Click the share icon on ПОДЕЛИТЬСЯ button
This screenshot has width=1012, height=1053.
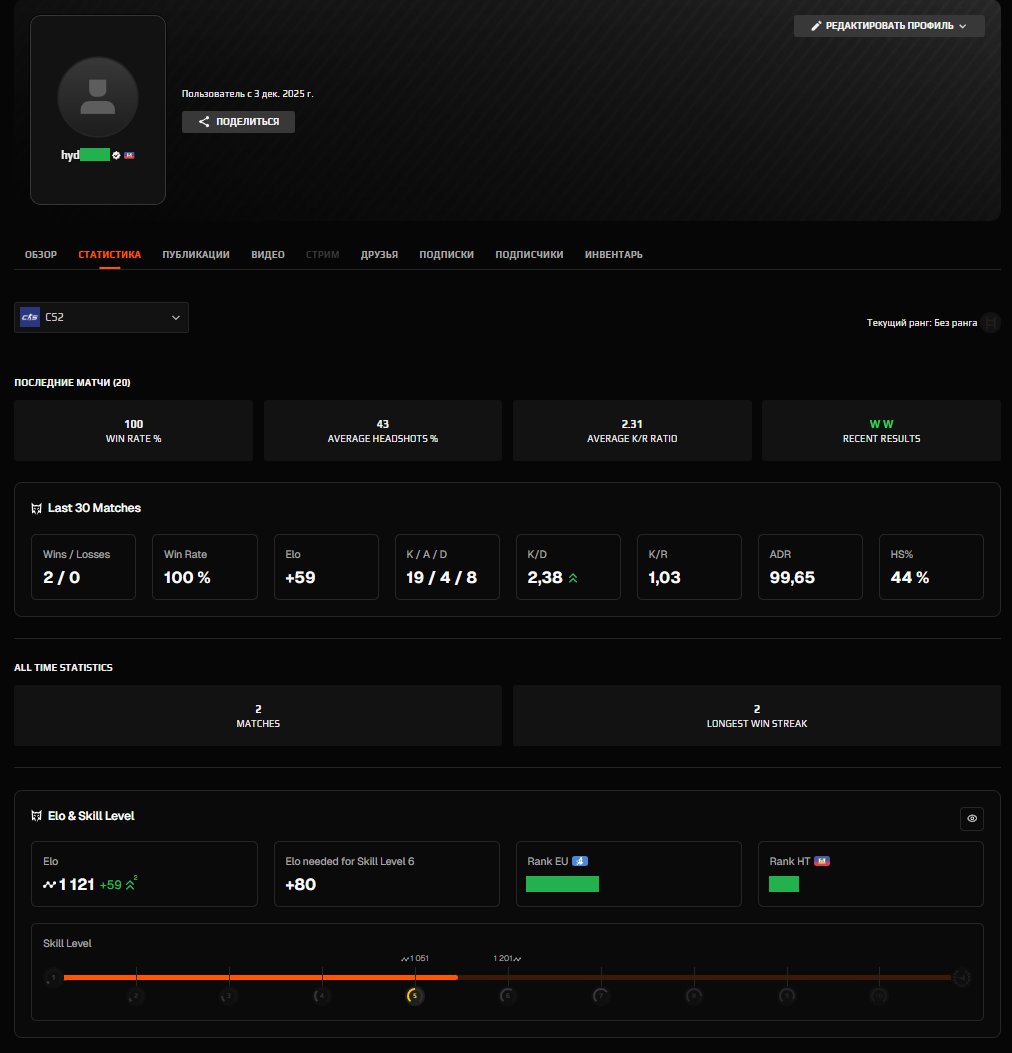tap(204, 121)
